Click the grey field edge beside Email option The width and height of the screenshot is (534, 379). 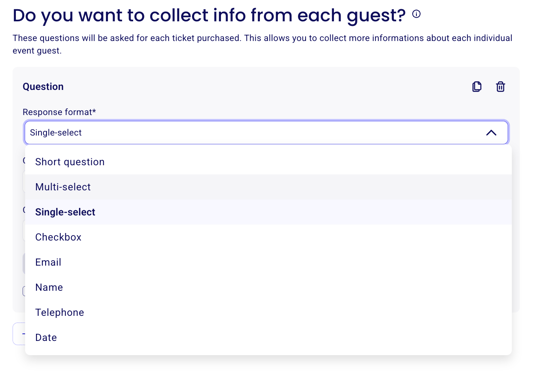click(x=23, y=264)
